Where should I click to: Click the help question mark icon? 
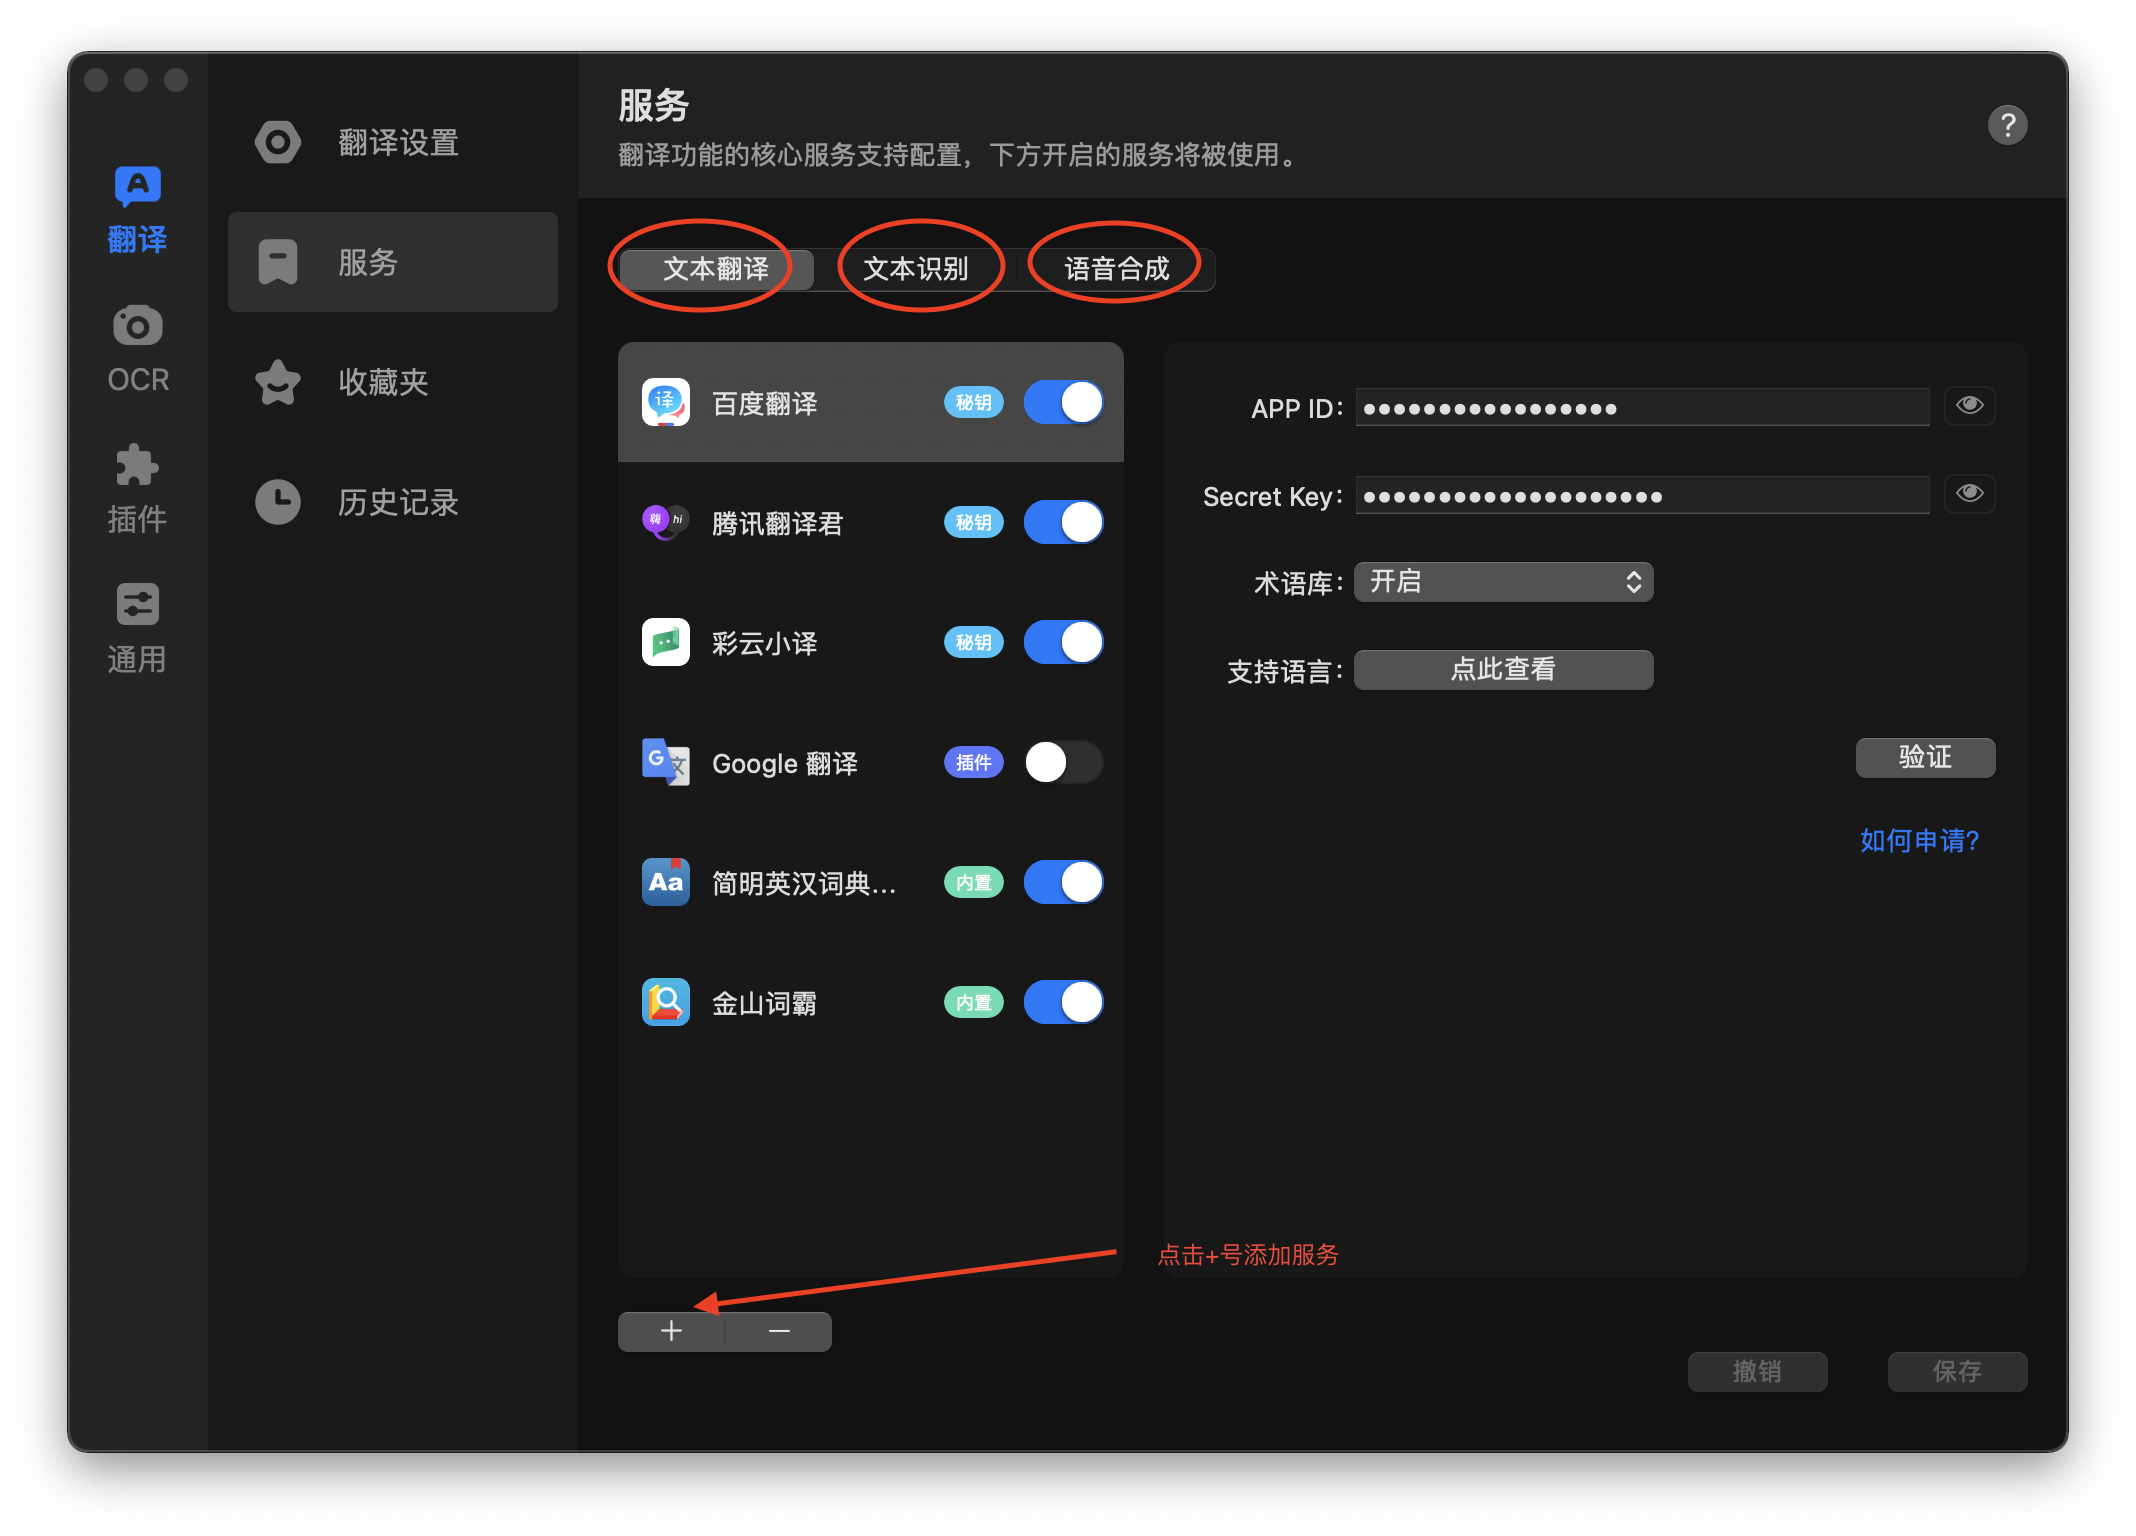(2007, 126)
